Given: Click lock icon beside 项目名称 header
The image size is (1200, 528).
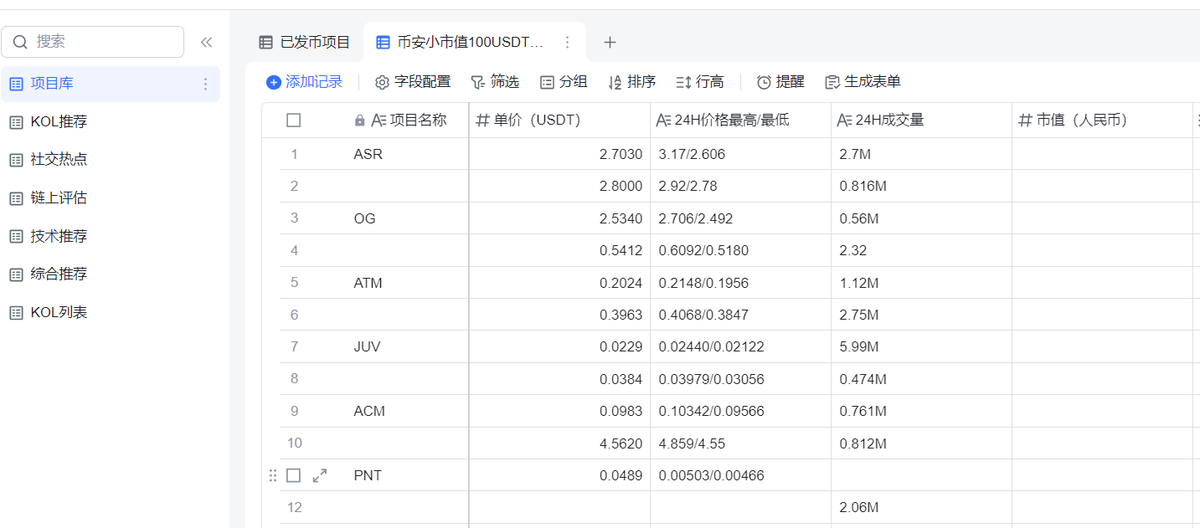Looking at the screenshot, I should tap(360, 120).
